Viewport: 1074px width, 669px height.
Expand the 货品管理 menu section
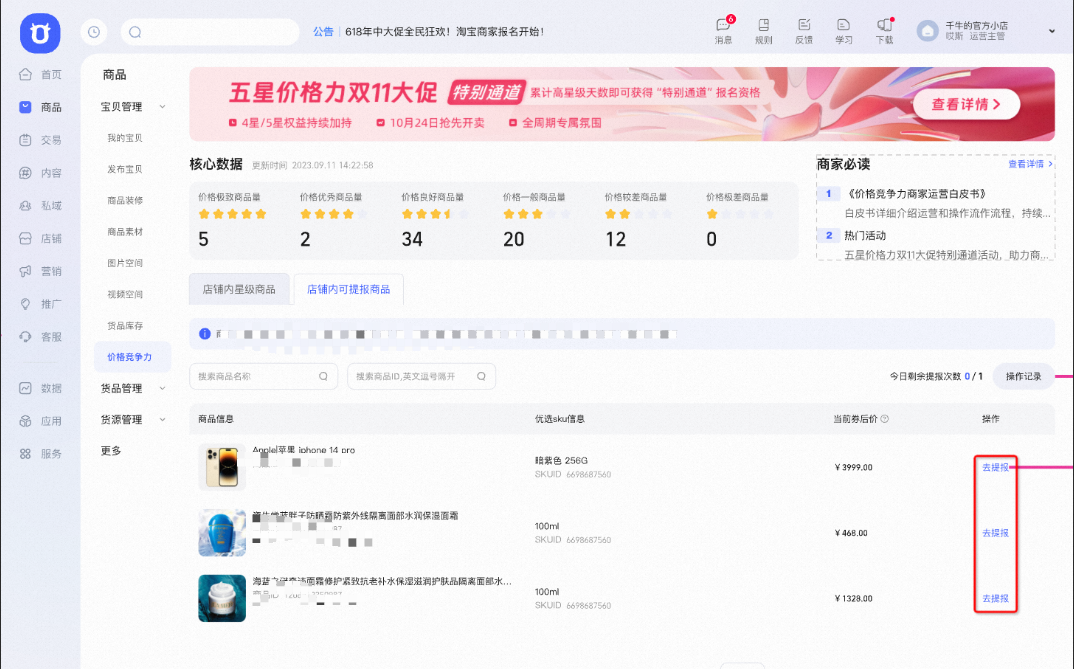click(162, 388)
